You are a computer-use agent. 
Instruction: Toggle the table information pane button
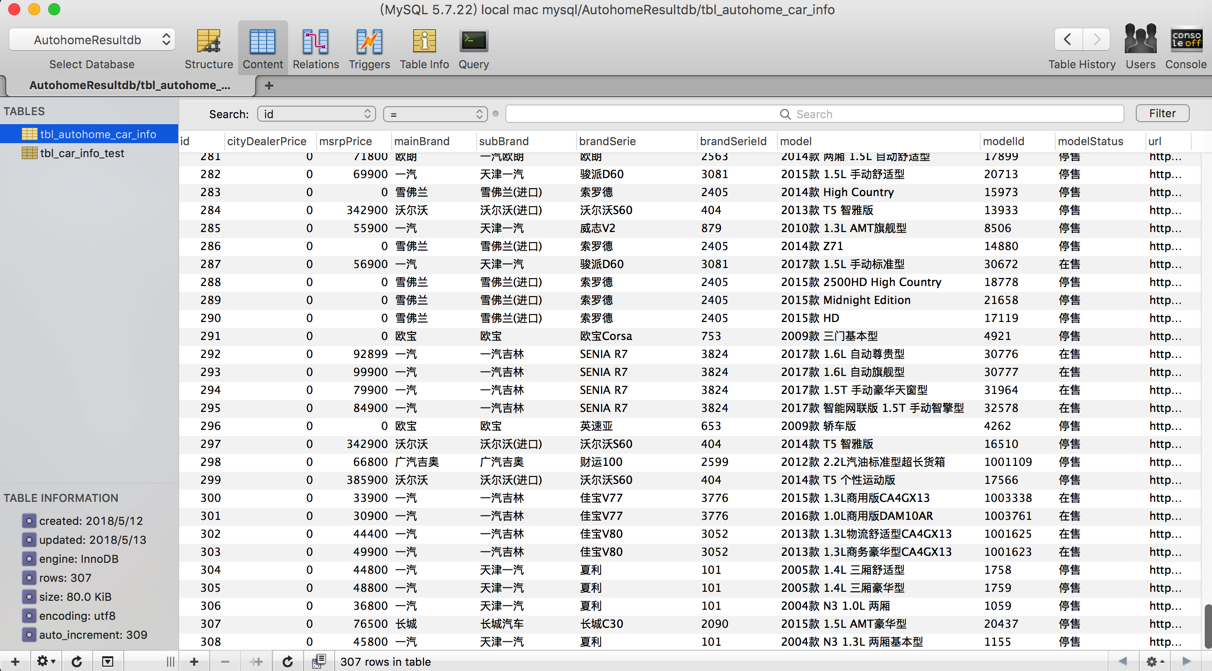pos(107,661)
